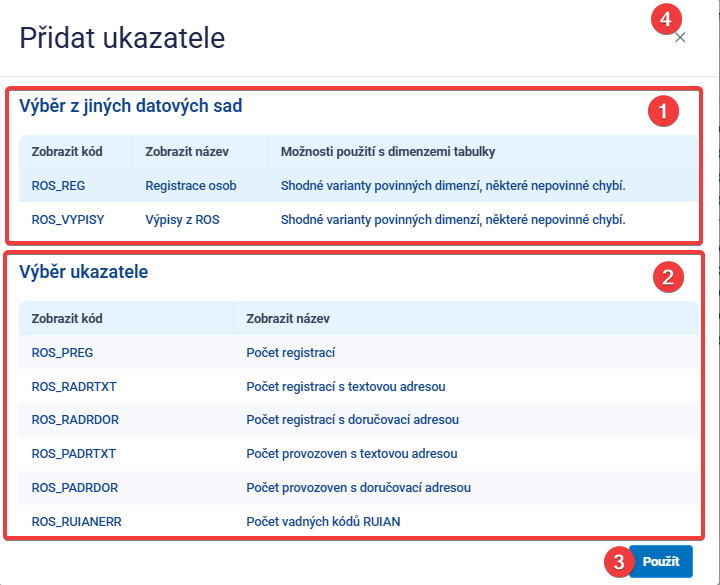This screenshot has width=720, height=585.
Task: Select indicator Počet registrací
Action: 291,352
